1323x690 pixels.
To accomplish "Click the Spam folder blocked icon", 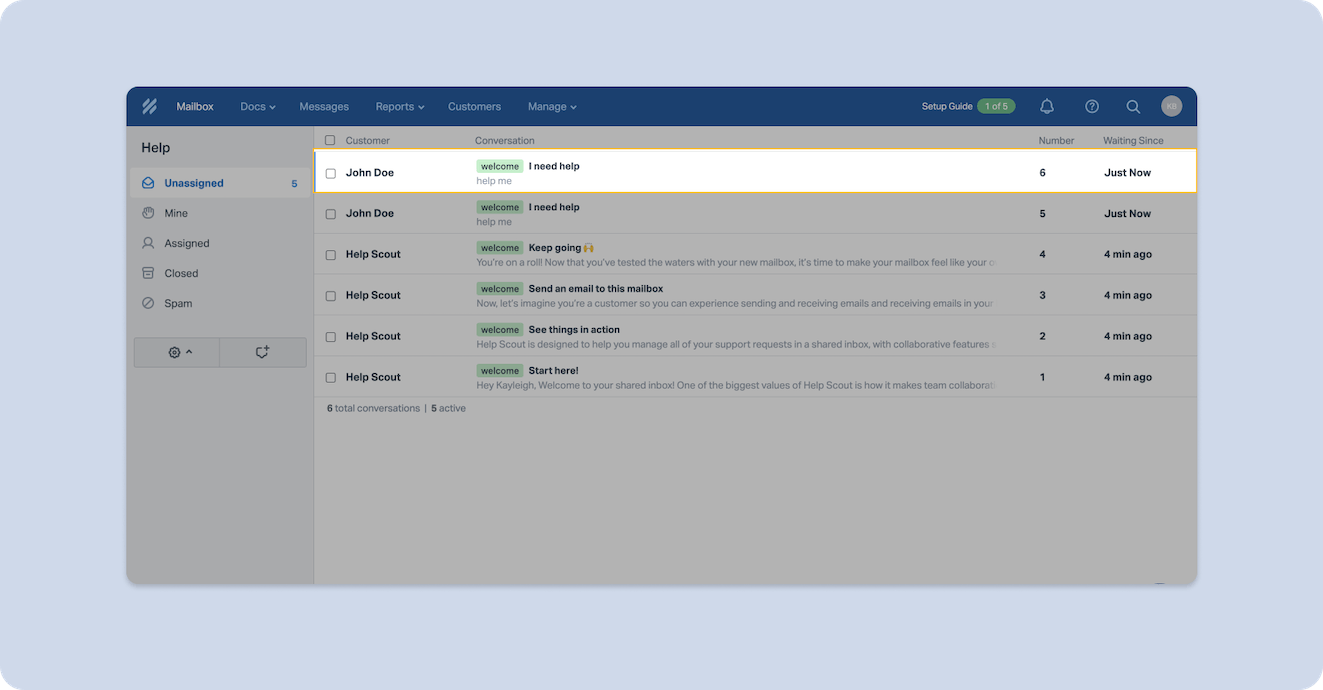I will tap(148, 303).
